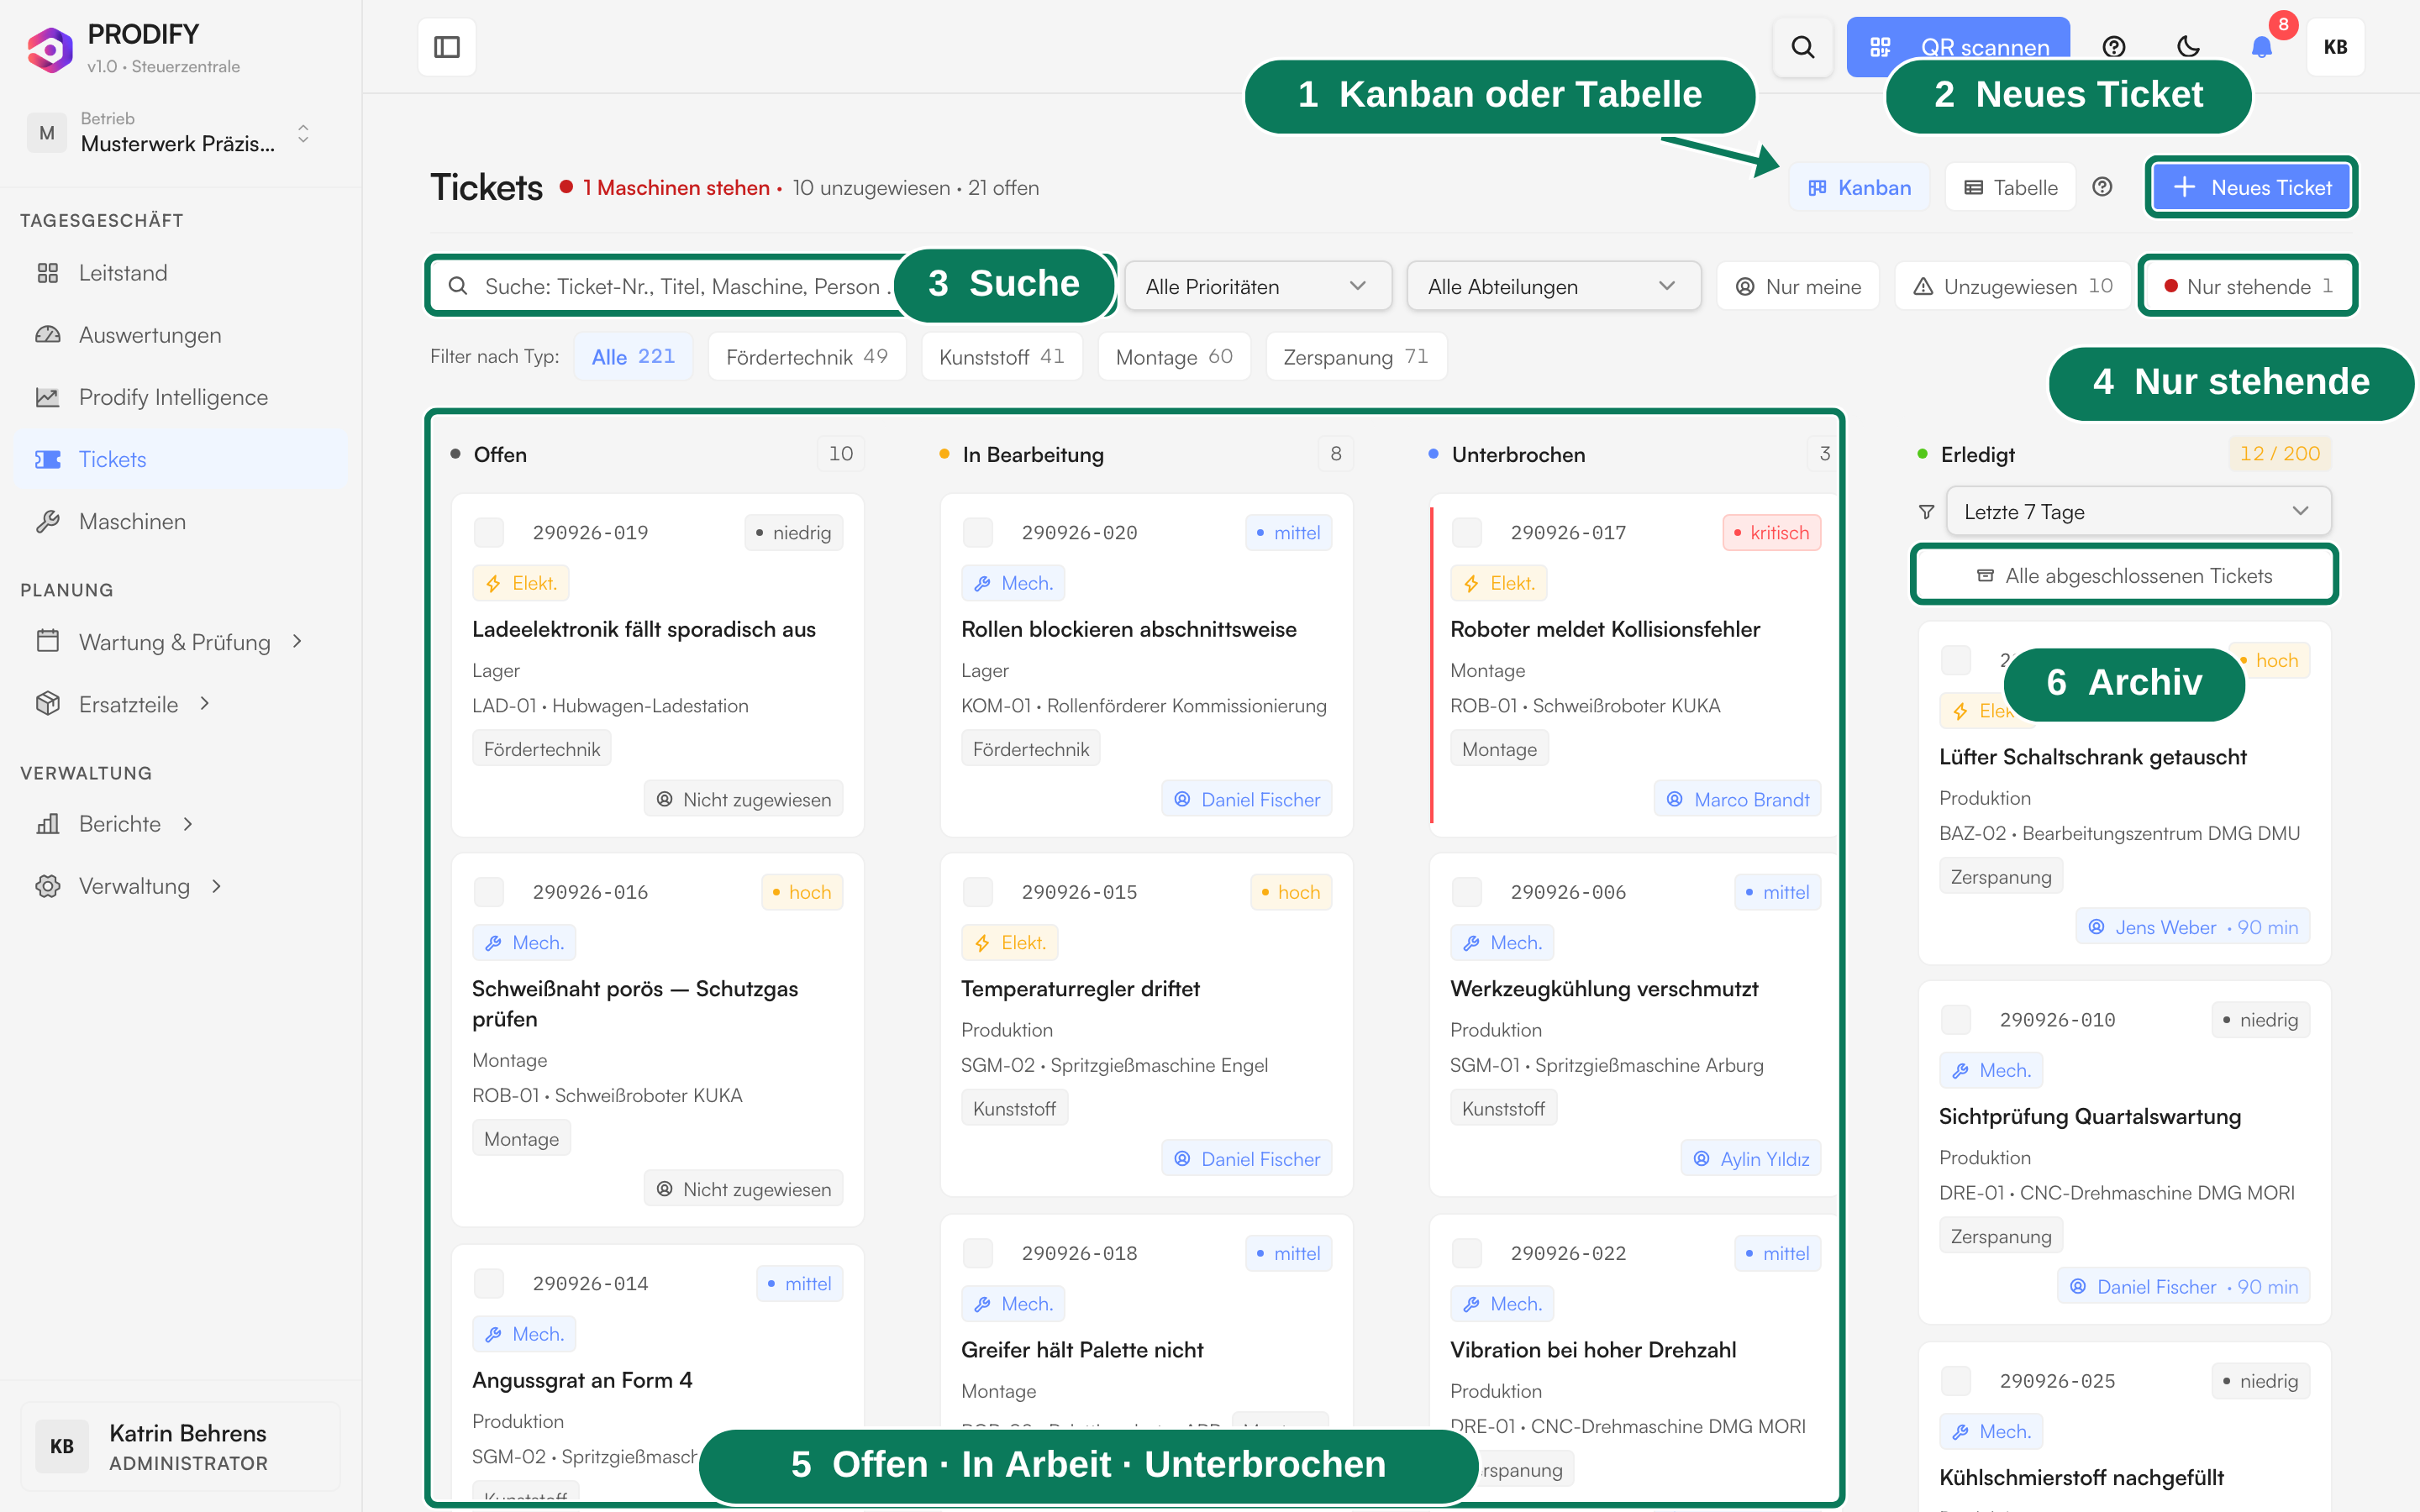Viewport: 2420px width, 1512px height.
Task: Open the search magnifier in top bar
Action: [x=1802, y=47]
